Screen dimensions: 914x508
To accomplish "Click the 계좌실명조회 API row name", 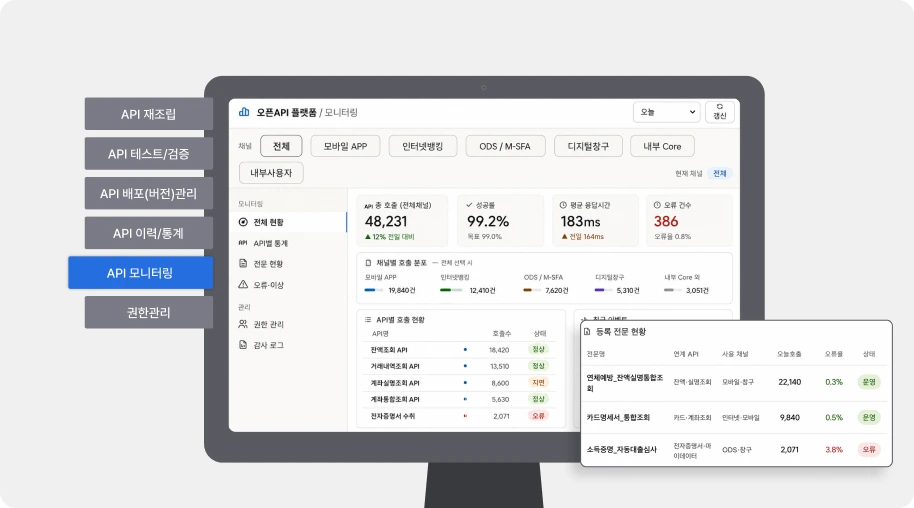I will [395, 383].
